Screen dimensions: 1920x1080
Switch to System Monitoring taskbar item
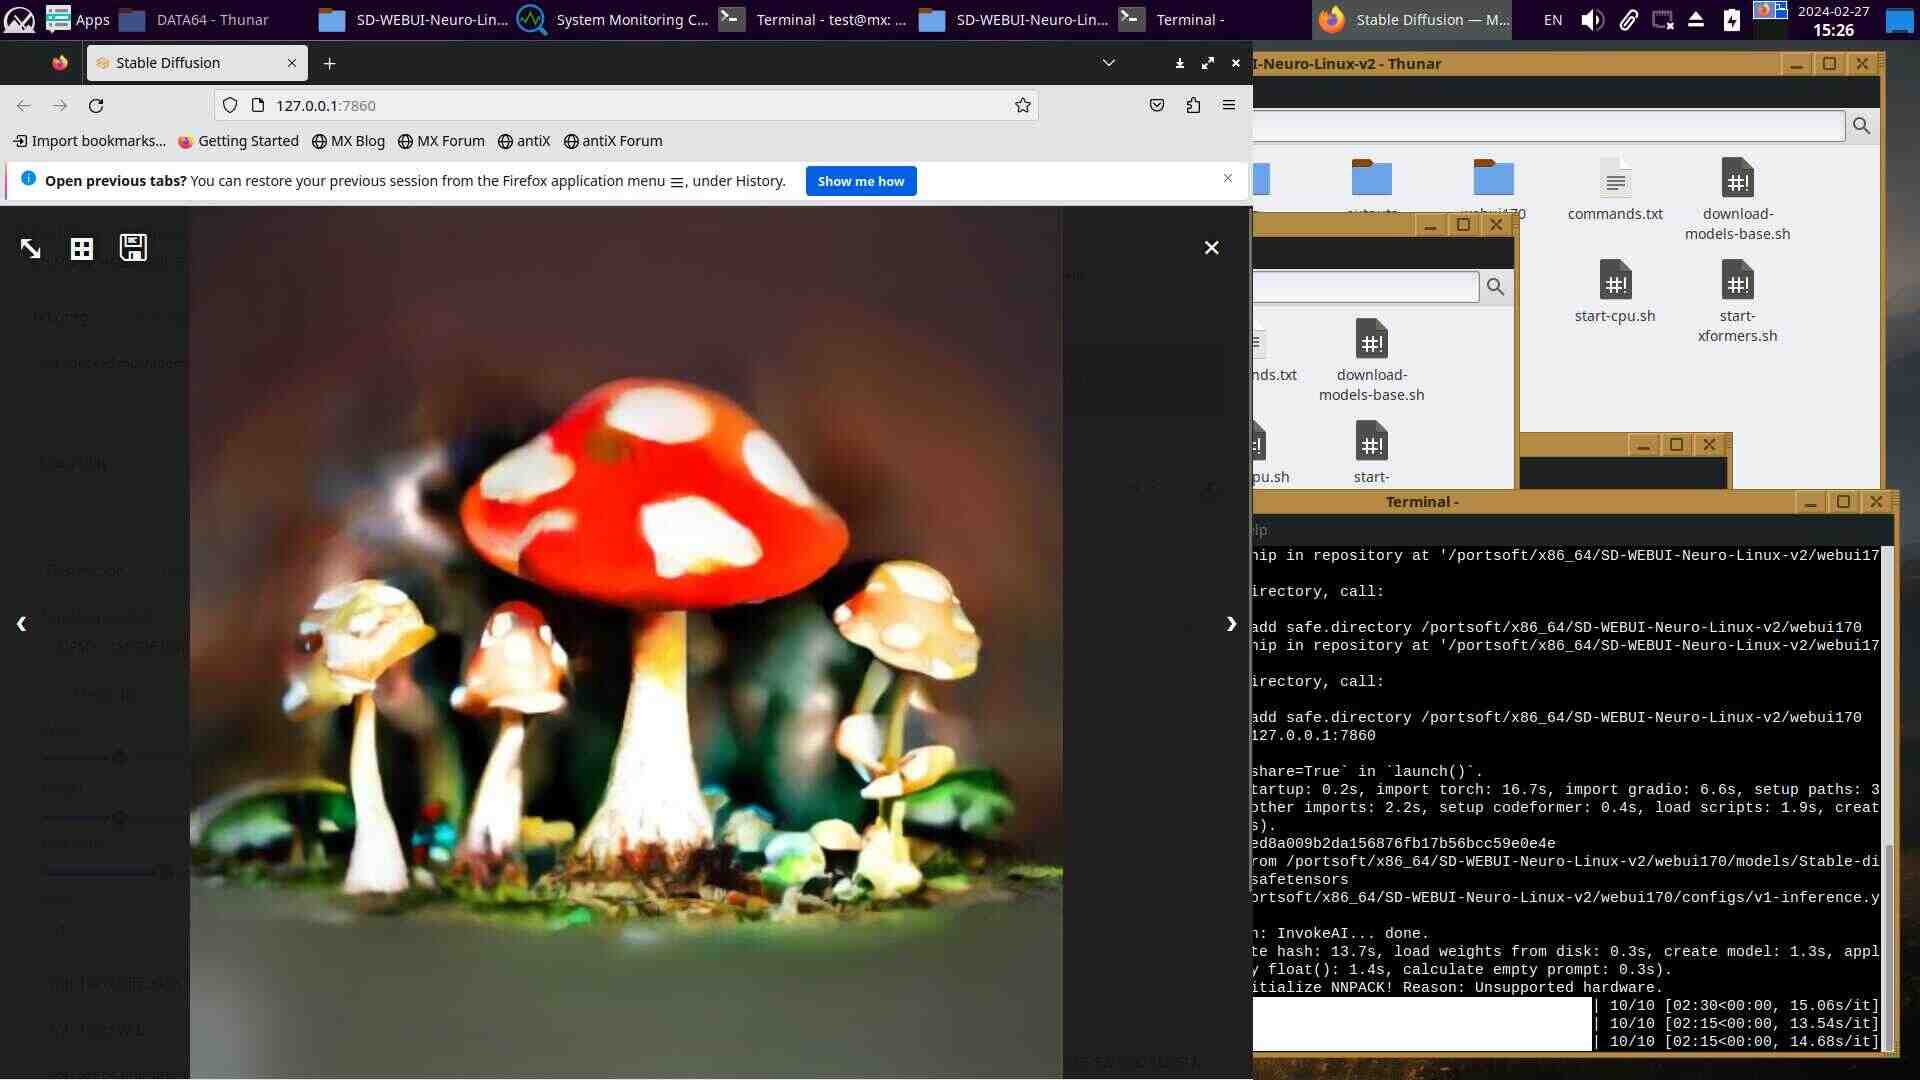(x=613, y=19)
